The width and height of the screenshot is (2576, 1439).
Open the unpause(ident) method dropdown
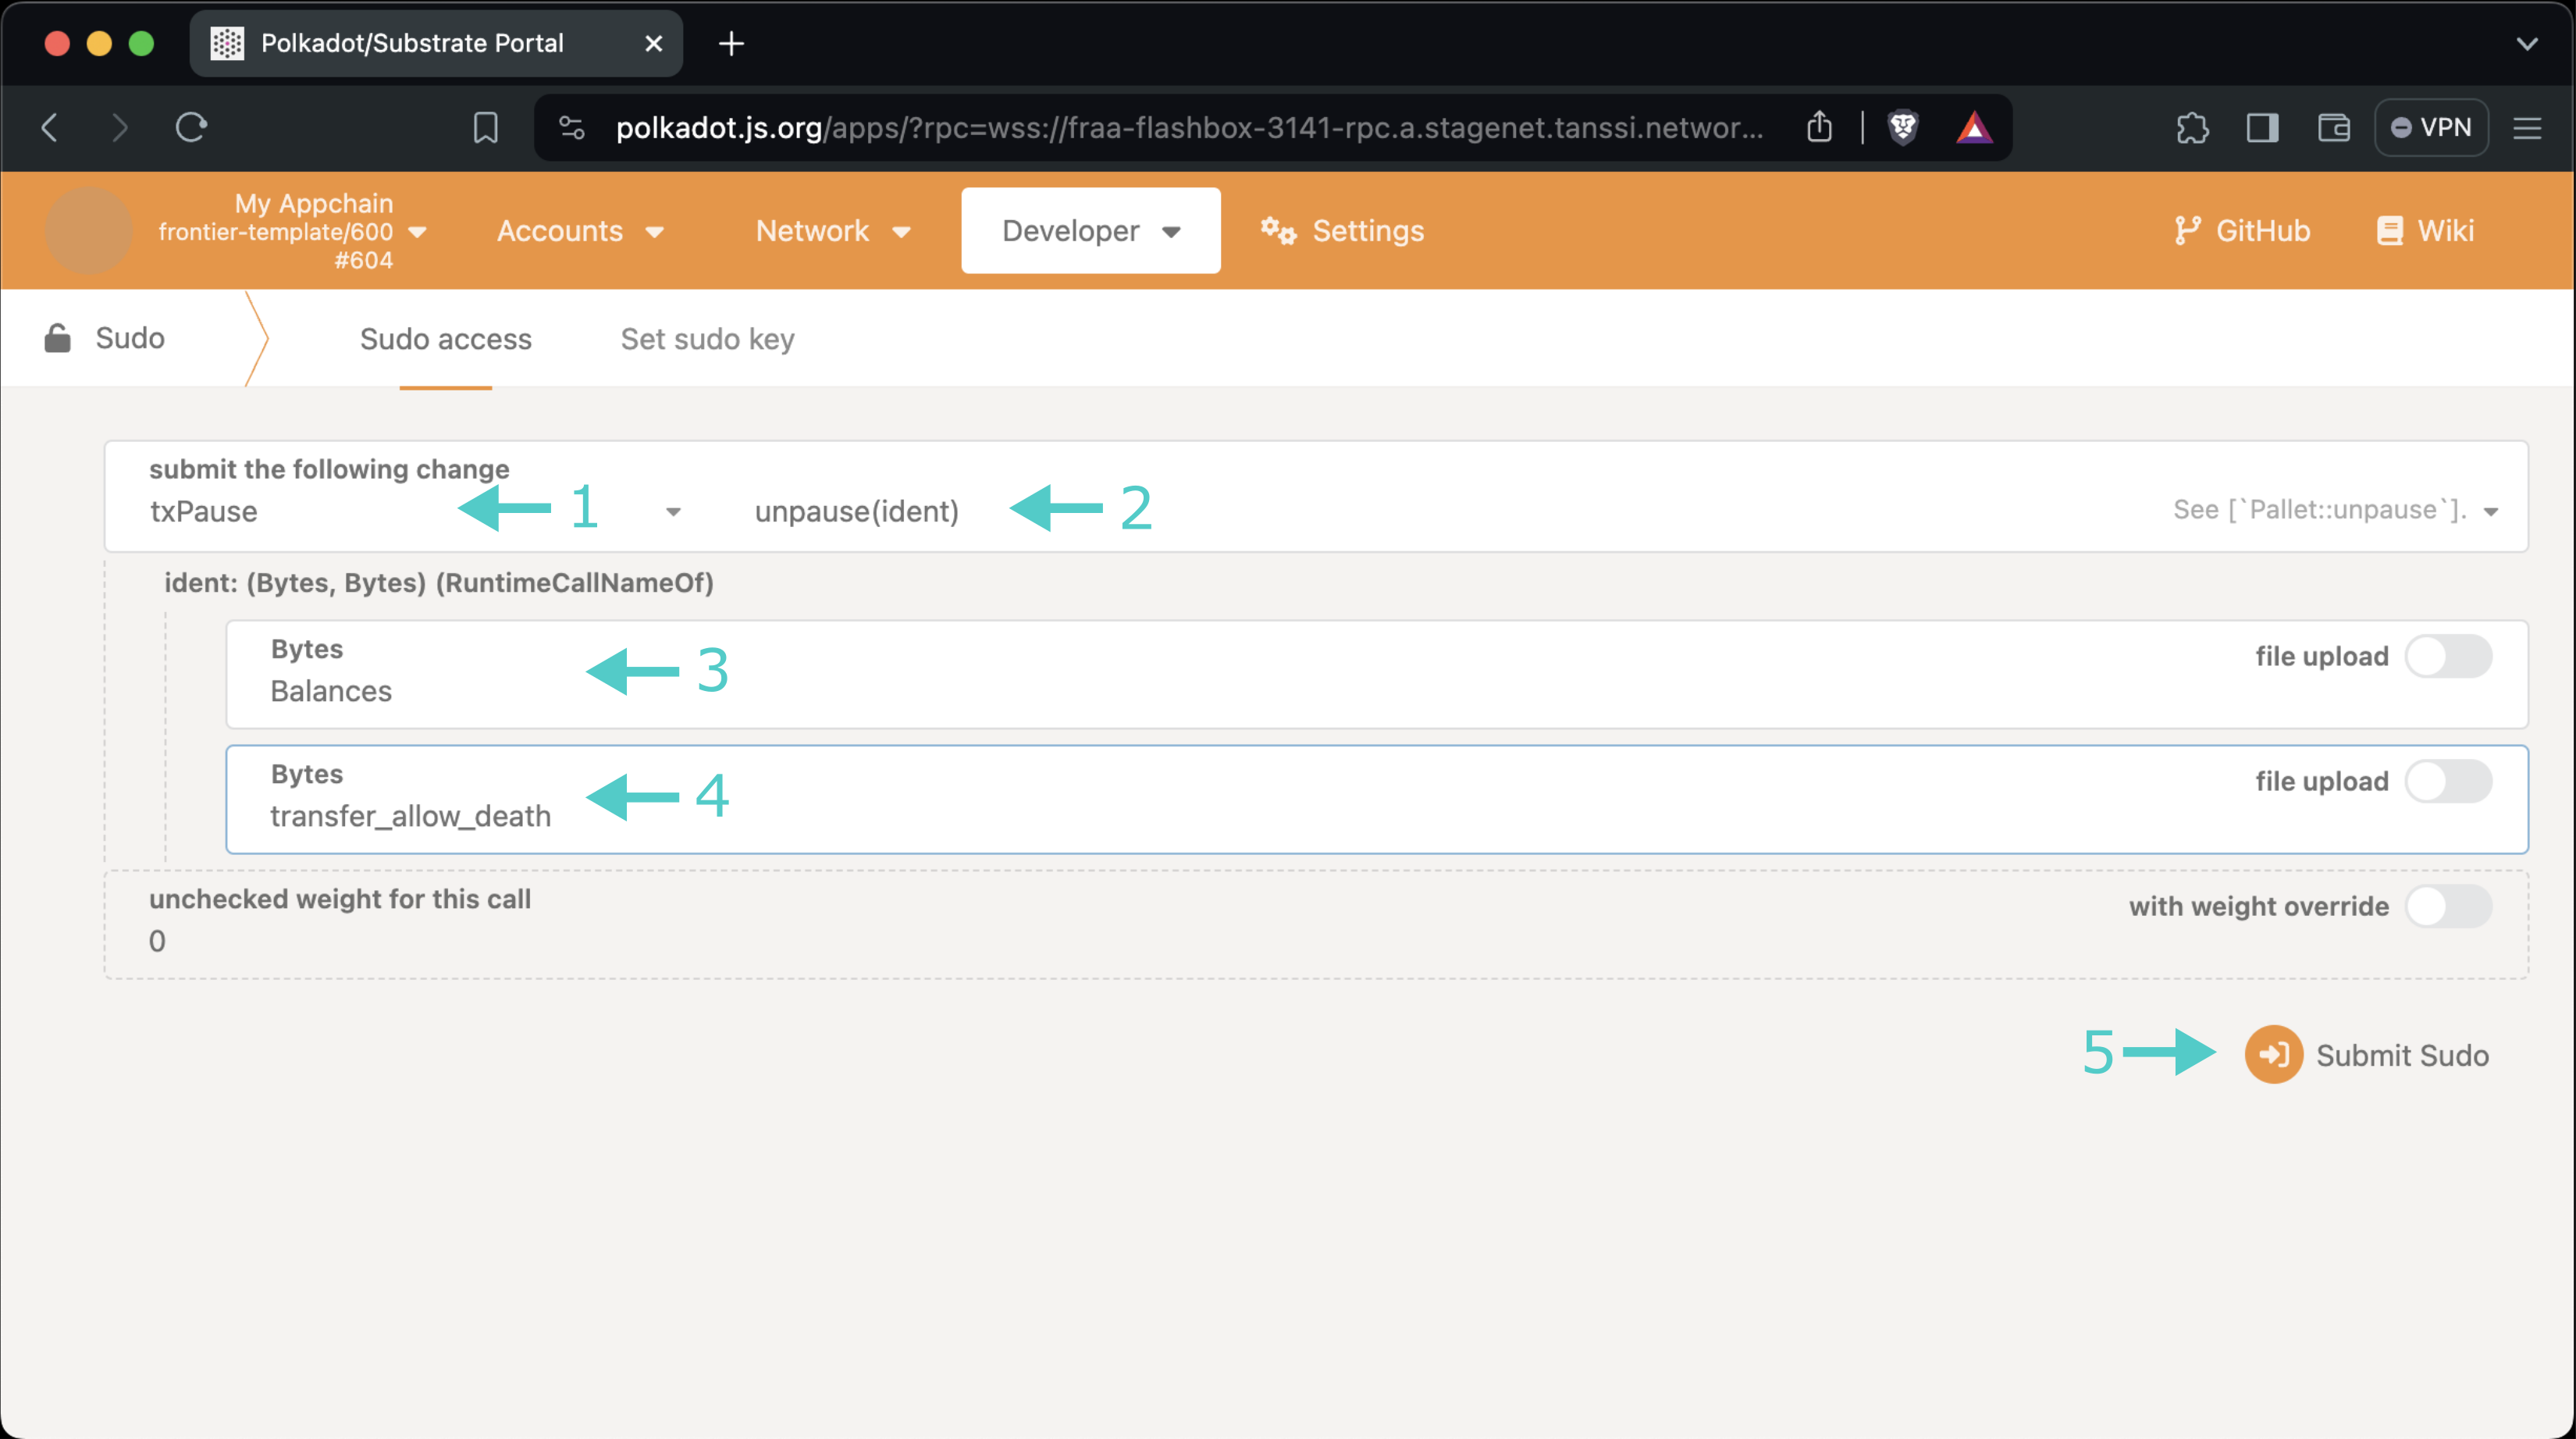coord(856,511)
